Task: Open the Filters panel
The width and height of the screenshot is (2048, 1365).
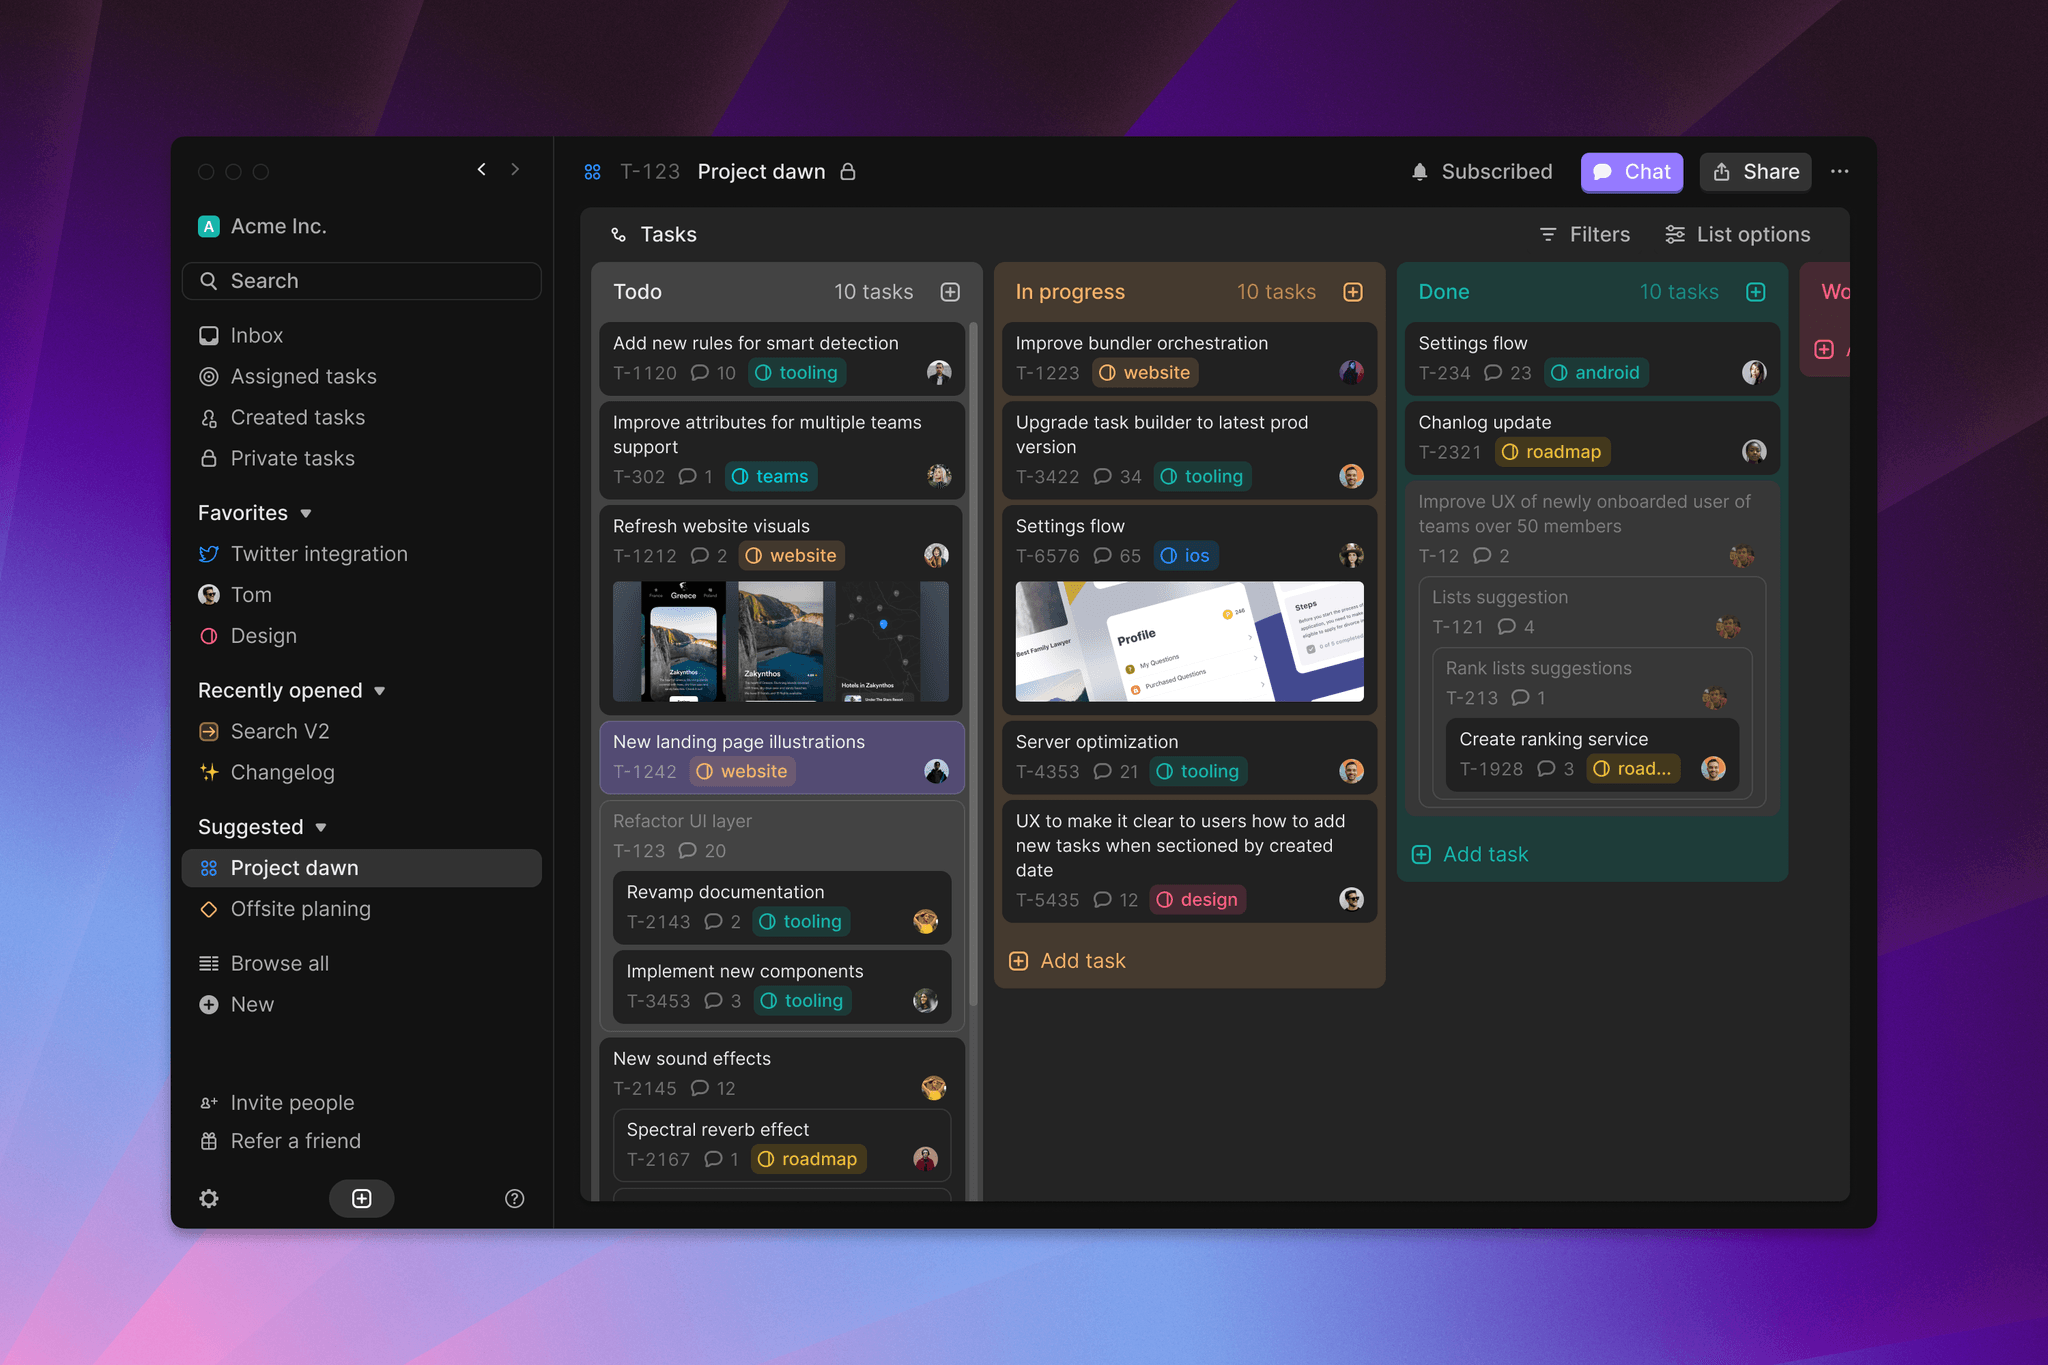Action: 1585,234
